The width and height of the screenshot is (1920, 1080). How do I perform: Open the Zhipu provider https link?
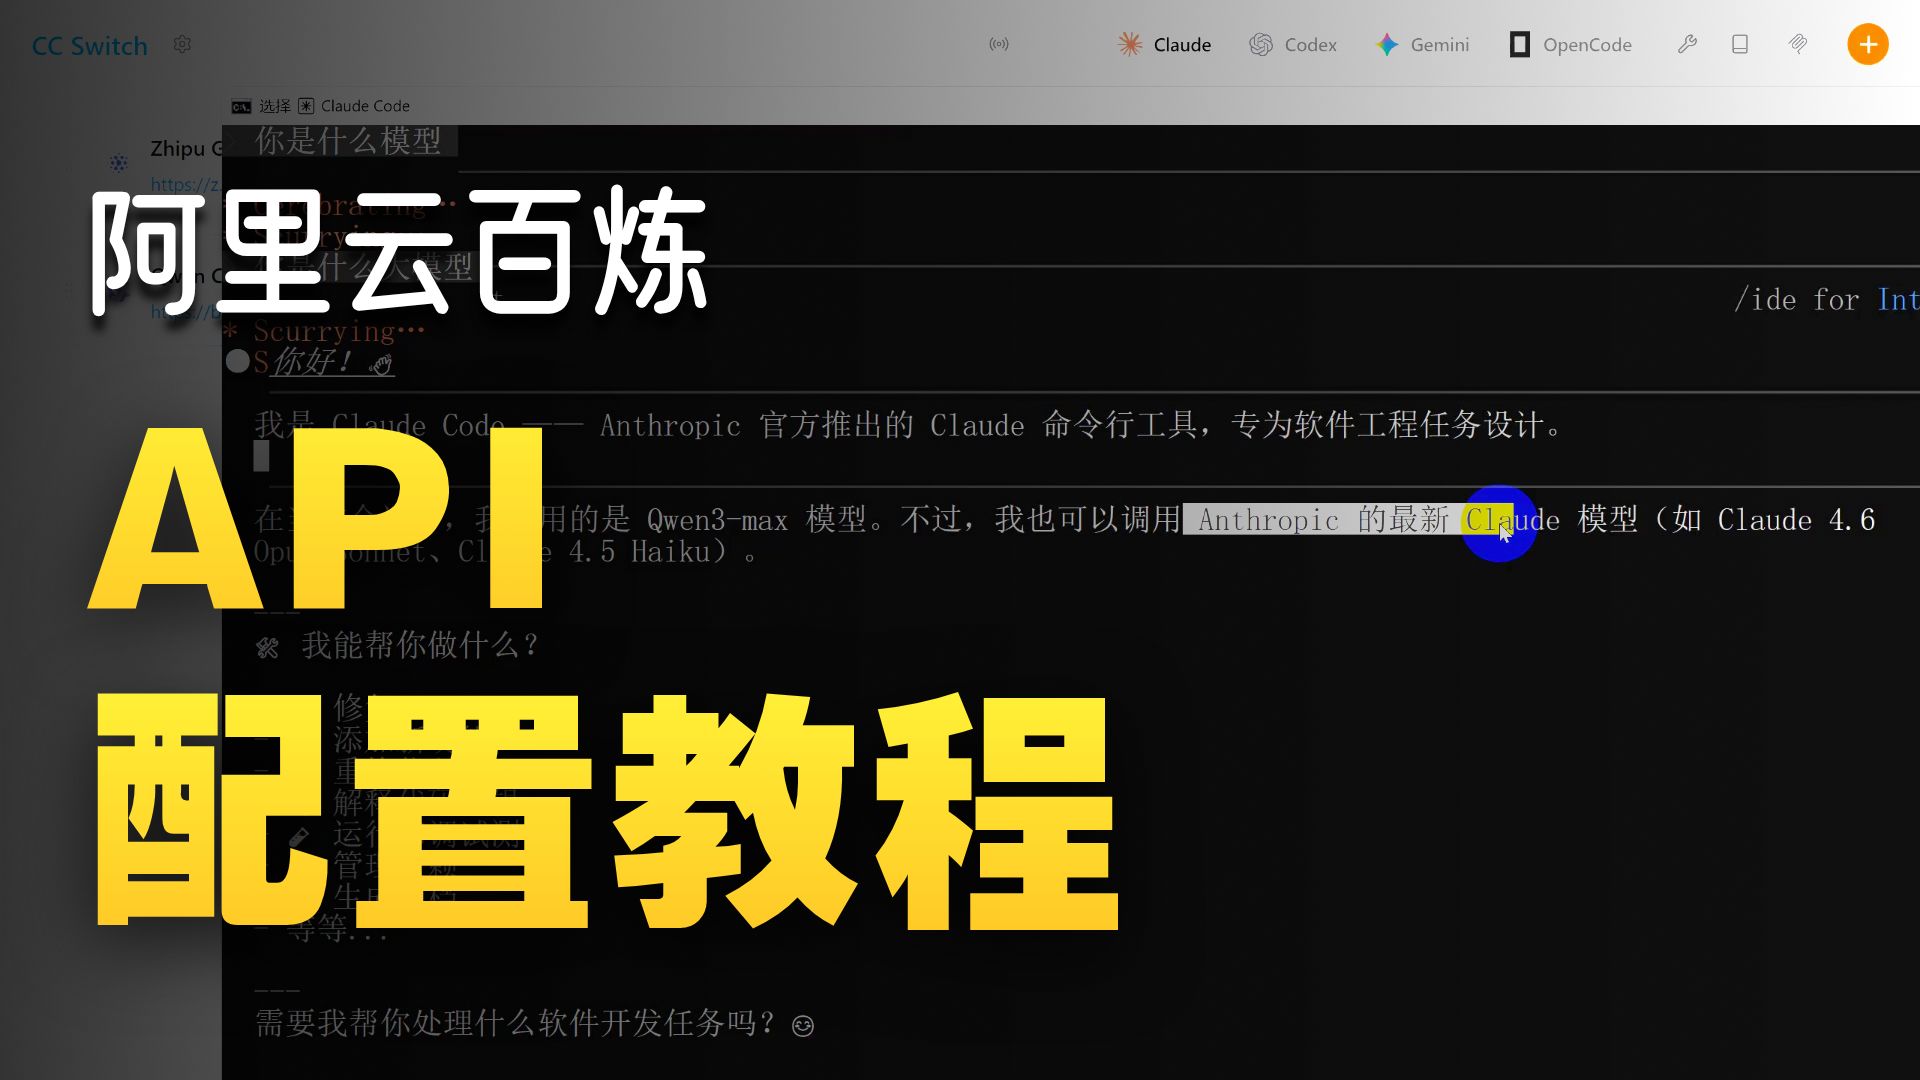[185, 184]
